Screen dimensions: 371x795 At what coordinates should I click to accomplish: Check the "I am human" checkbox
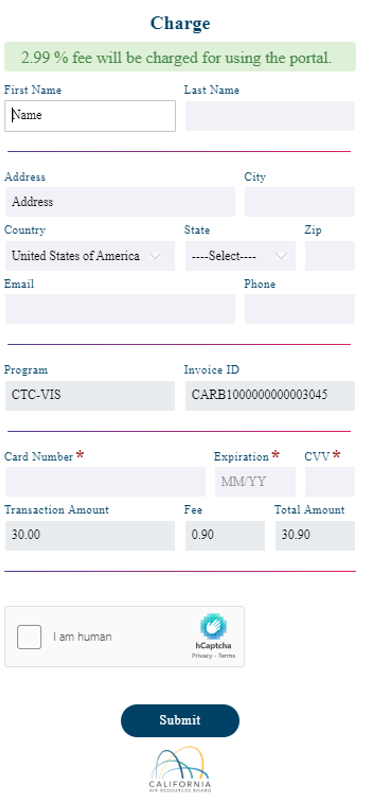click(x=29, y=637)
